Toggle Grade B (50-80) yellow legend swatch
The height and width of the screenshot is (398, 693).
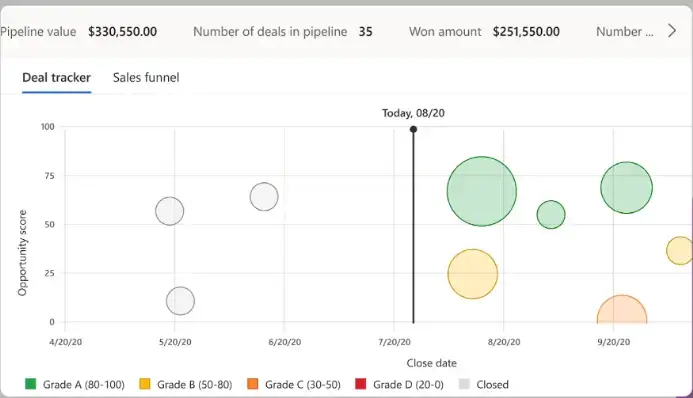(x=145, y=384)
